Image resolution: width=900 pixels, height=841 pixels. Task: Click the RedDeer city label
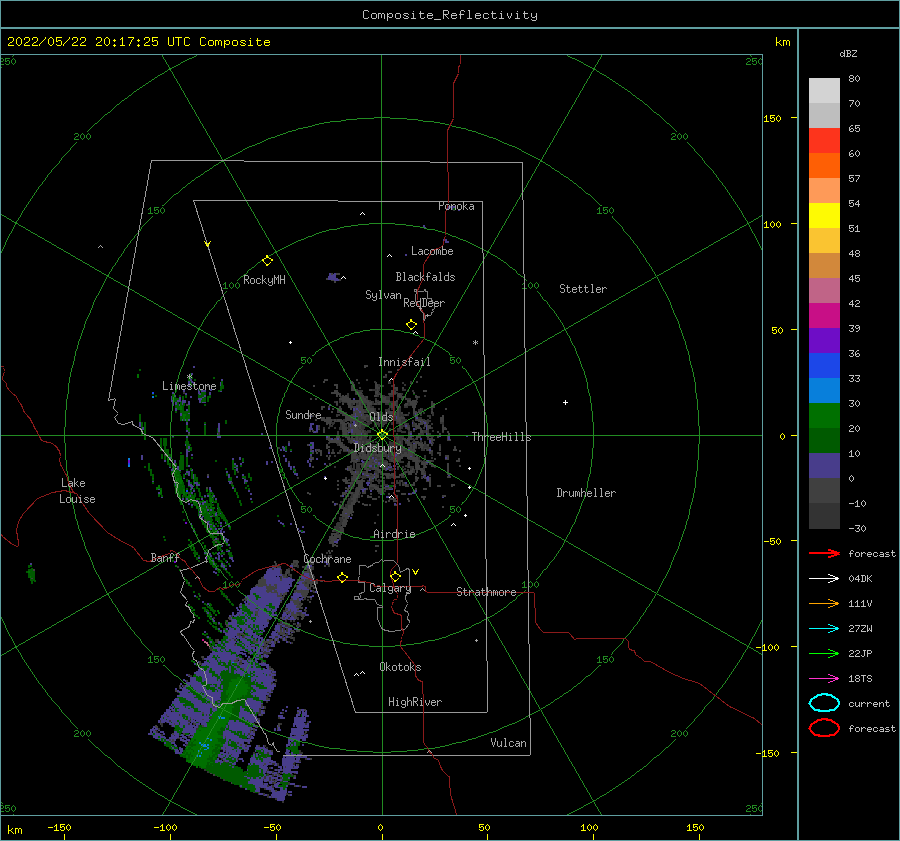[x=424, y=303]
